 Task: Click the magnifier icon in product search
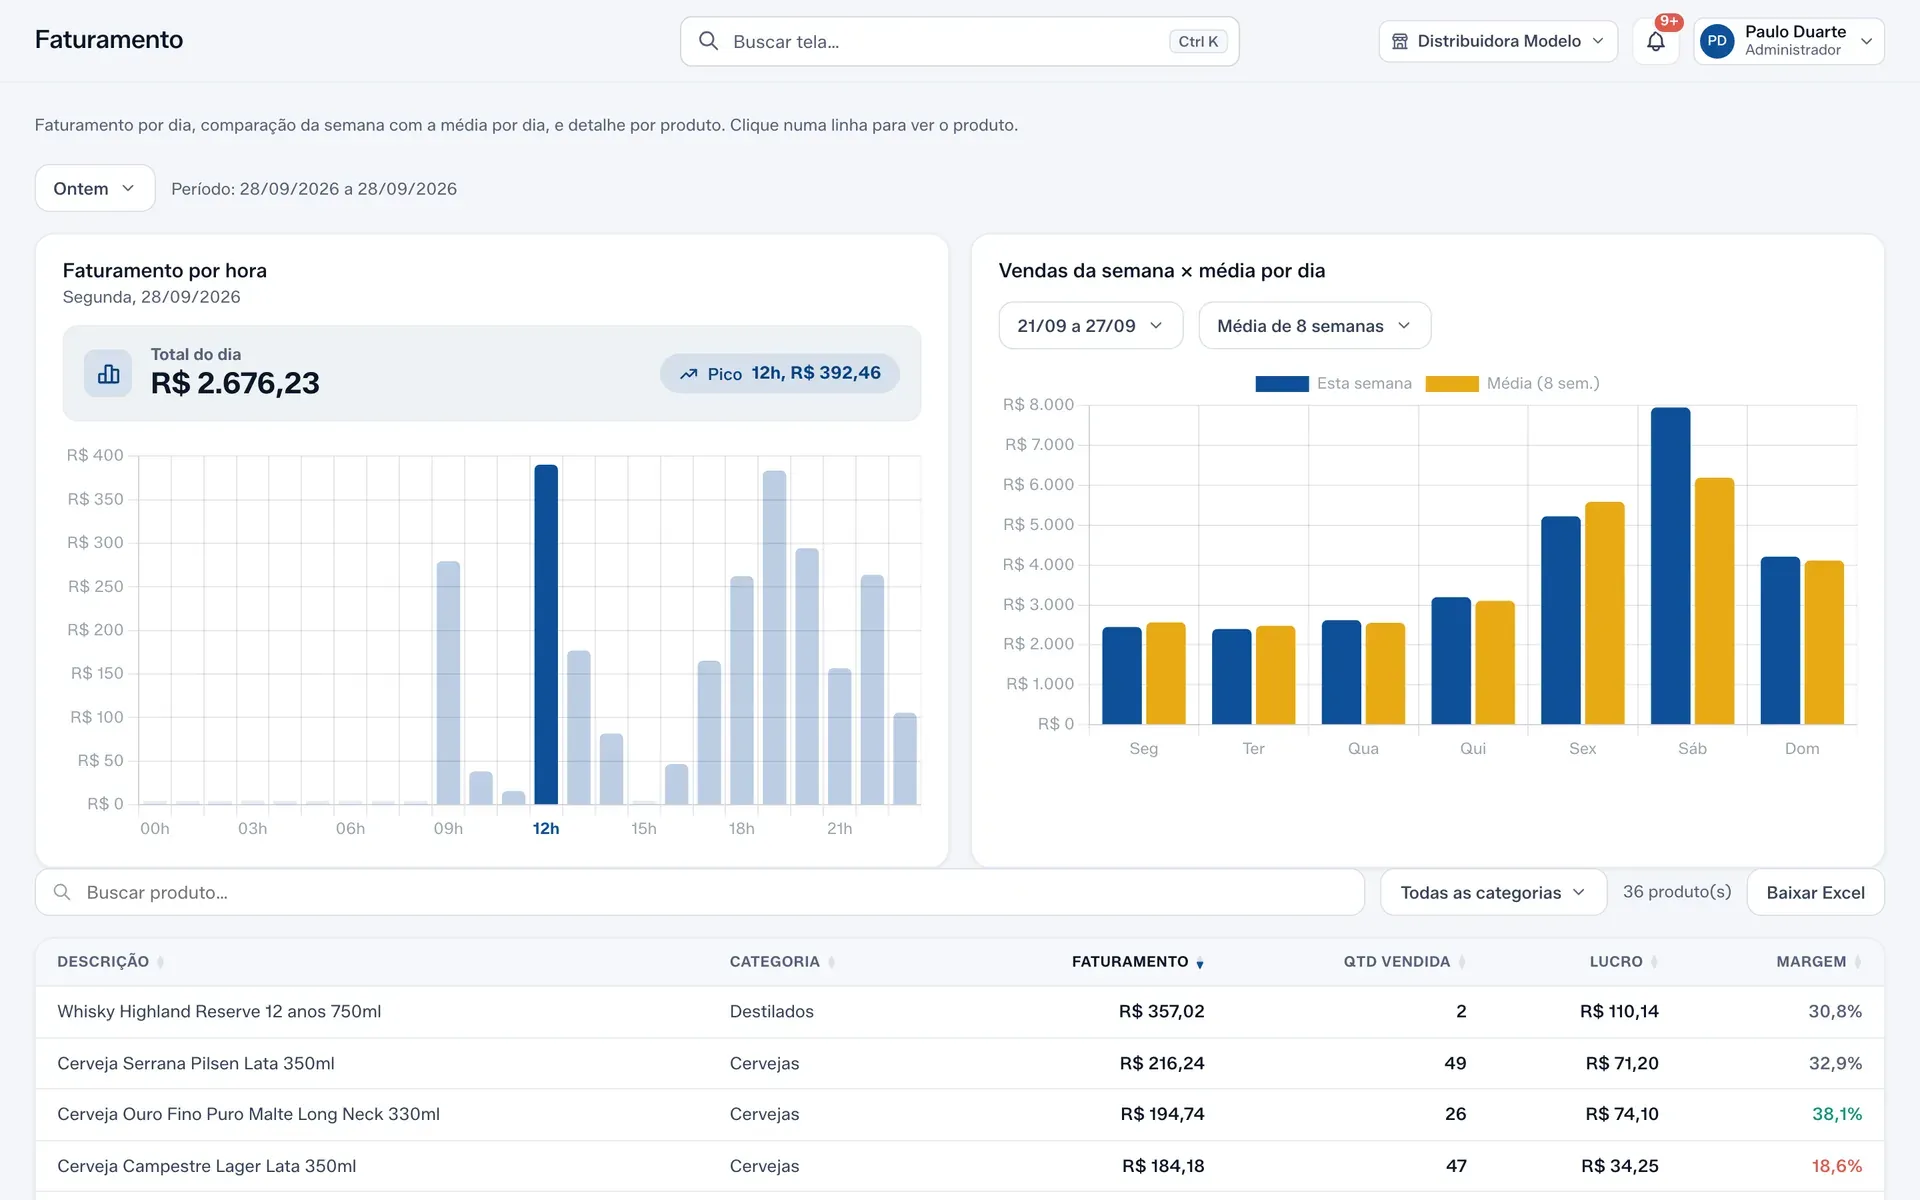(62, 892)
